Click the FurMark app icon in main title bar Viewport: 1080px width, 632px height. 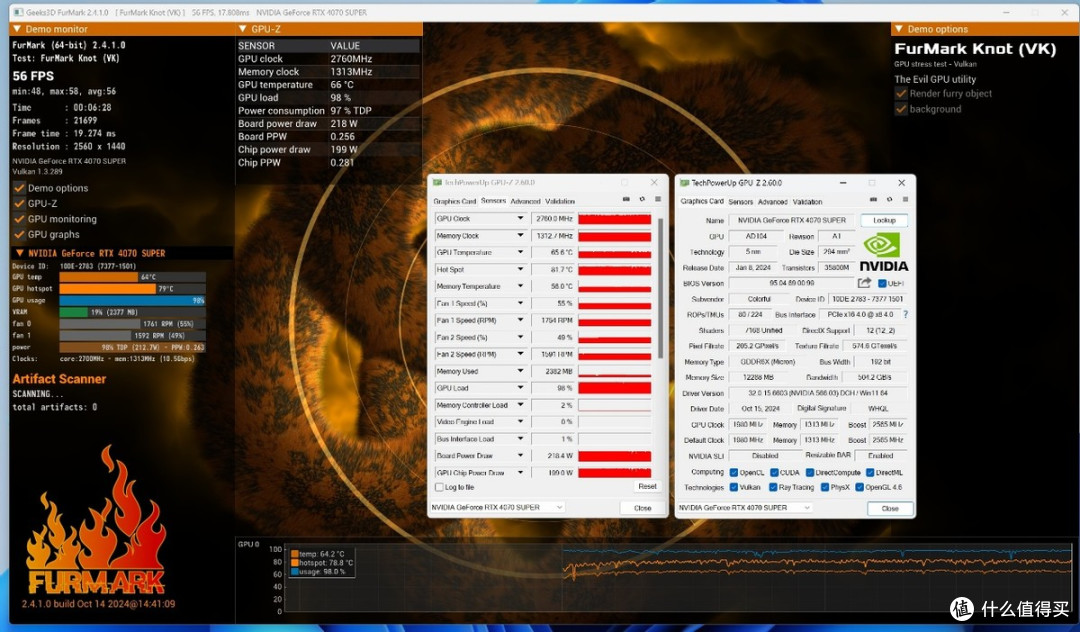[x=18, y=12]
